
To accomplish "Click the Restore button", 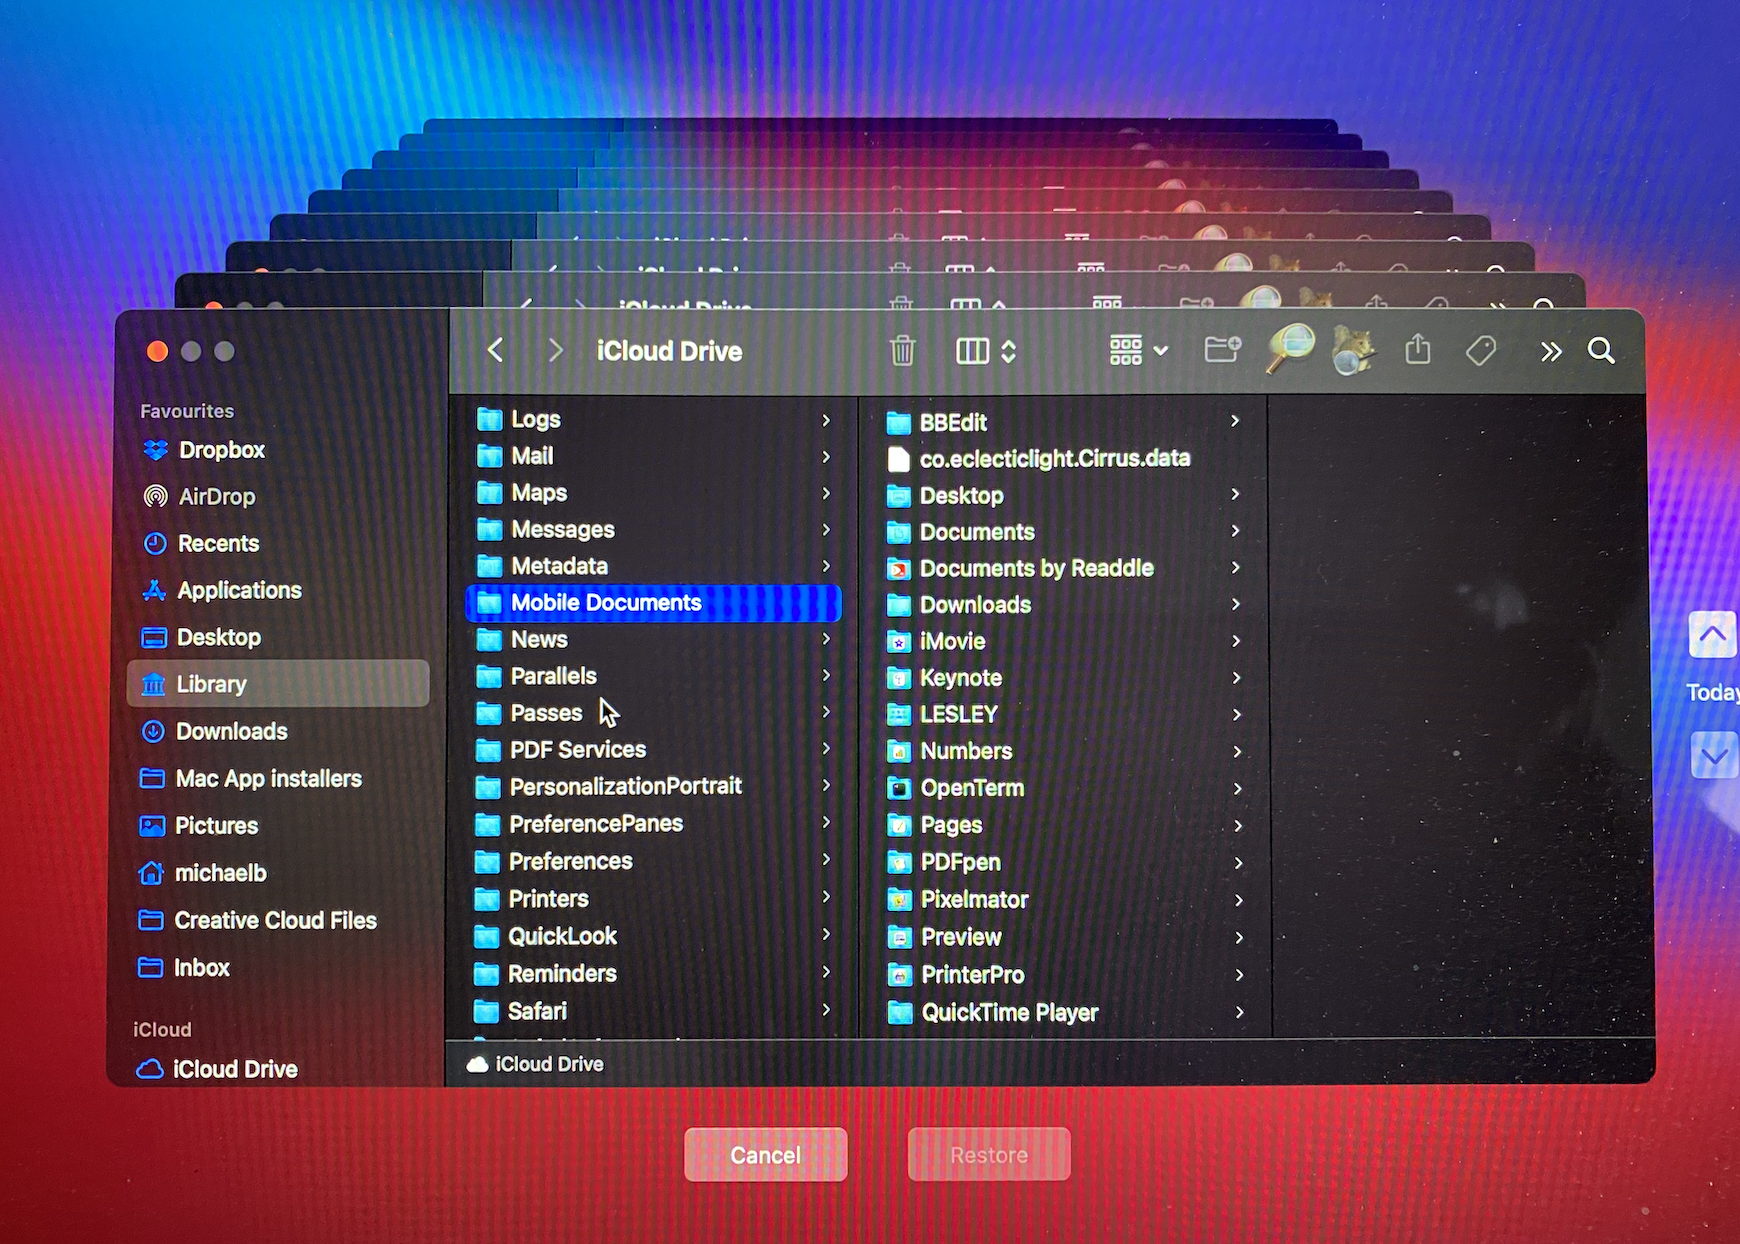I will click(x=988, y=1154).
